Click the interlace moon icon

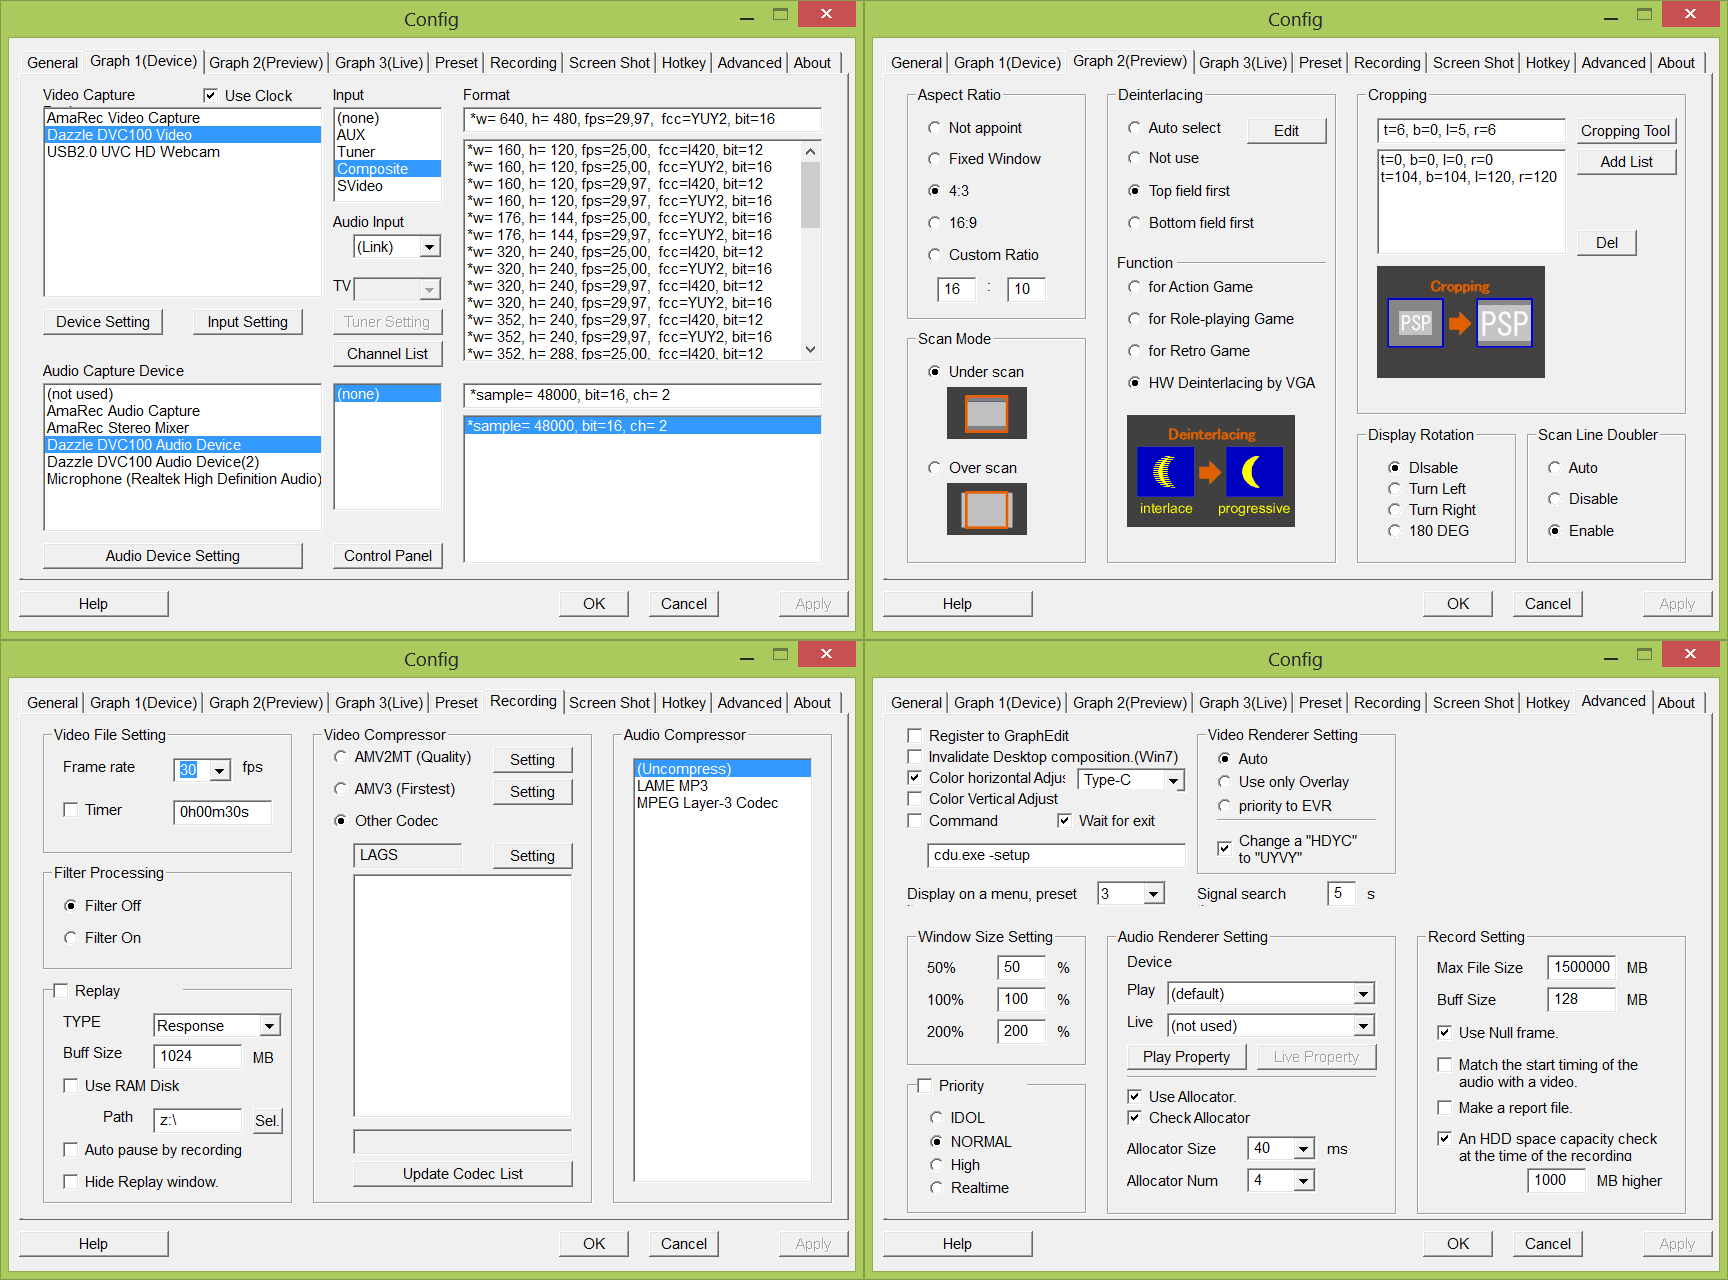[1165, 472]
